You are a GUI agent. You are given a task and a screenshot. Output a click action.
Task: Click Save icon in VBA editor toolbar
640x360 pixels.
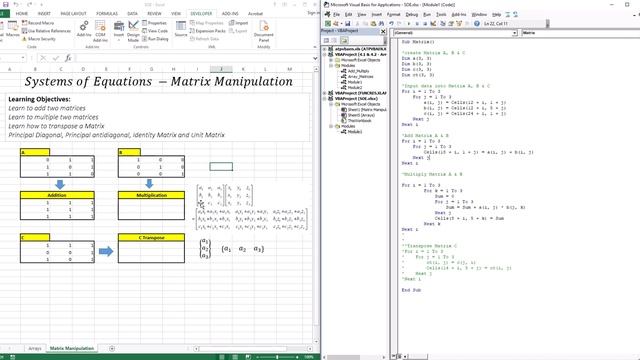pyautogui.click(x=348, y=24)
